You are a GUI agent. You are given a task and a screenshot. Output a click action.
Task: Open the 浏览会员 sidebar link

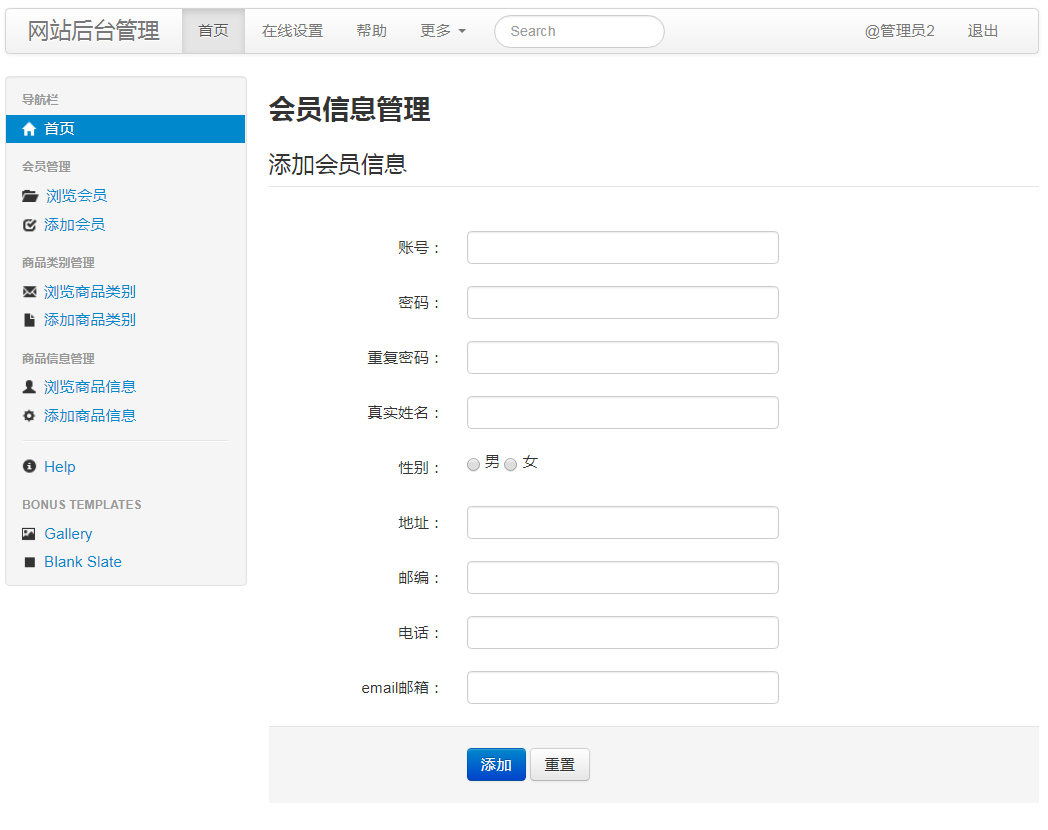coord(76,196)
